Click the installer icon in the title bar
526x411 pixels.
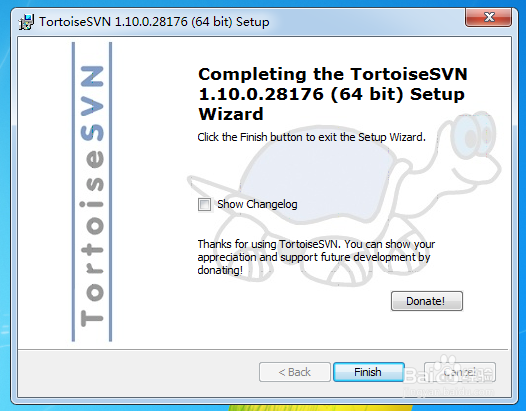pos(26,22)
